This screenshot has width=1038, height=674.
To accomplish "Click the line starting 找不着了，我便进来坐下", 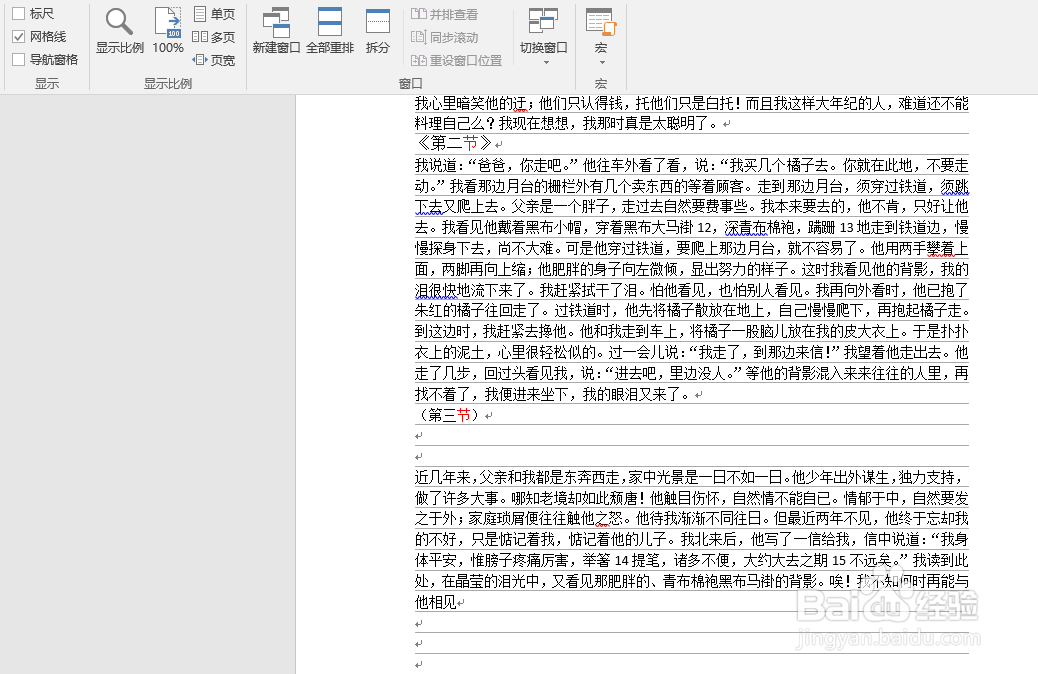I will pos(553,395).
